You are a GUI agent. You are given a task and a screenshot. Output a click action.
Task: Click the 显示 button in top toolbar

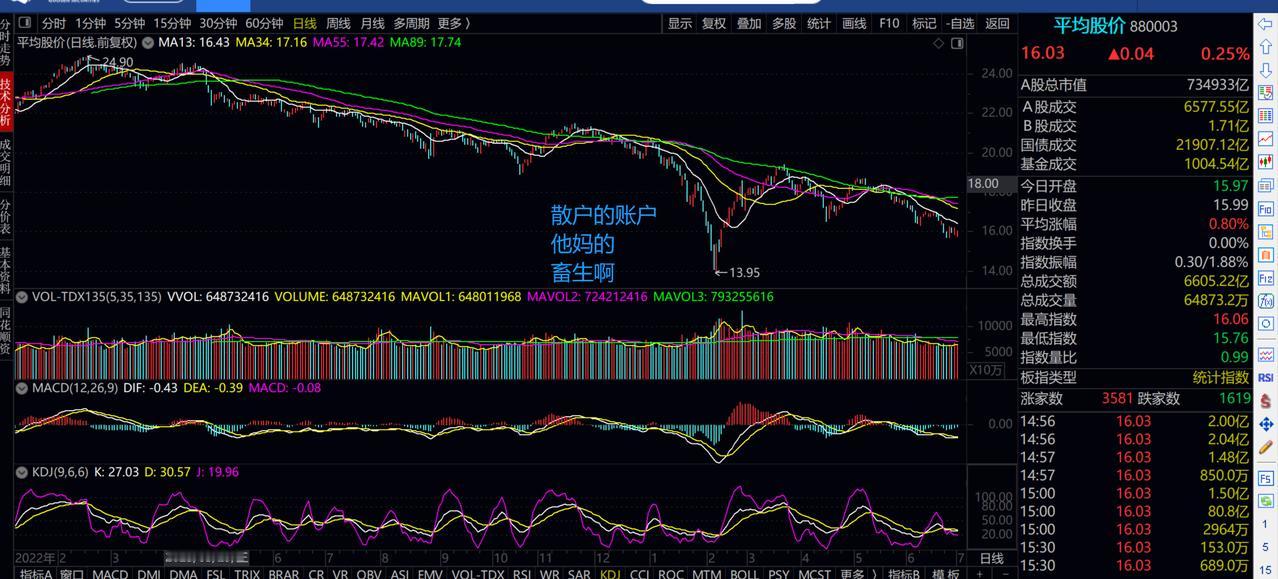(680, 23)
